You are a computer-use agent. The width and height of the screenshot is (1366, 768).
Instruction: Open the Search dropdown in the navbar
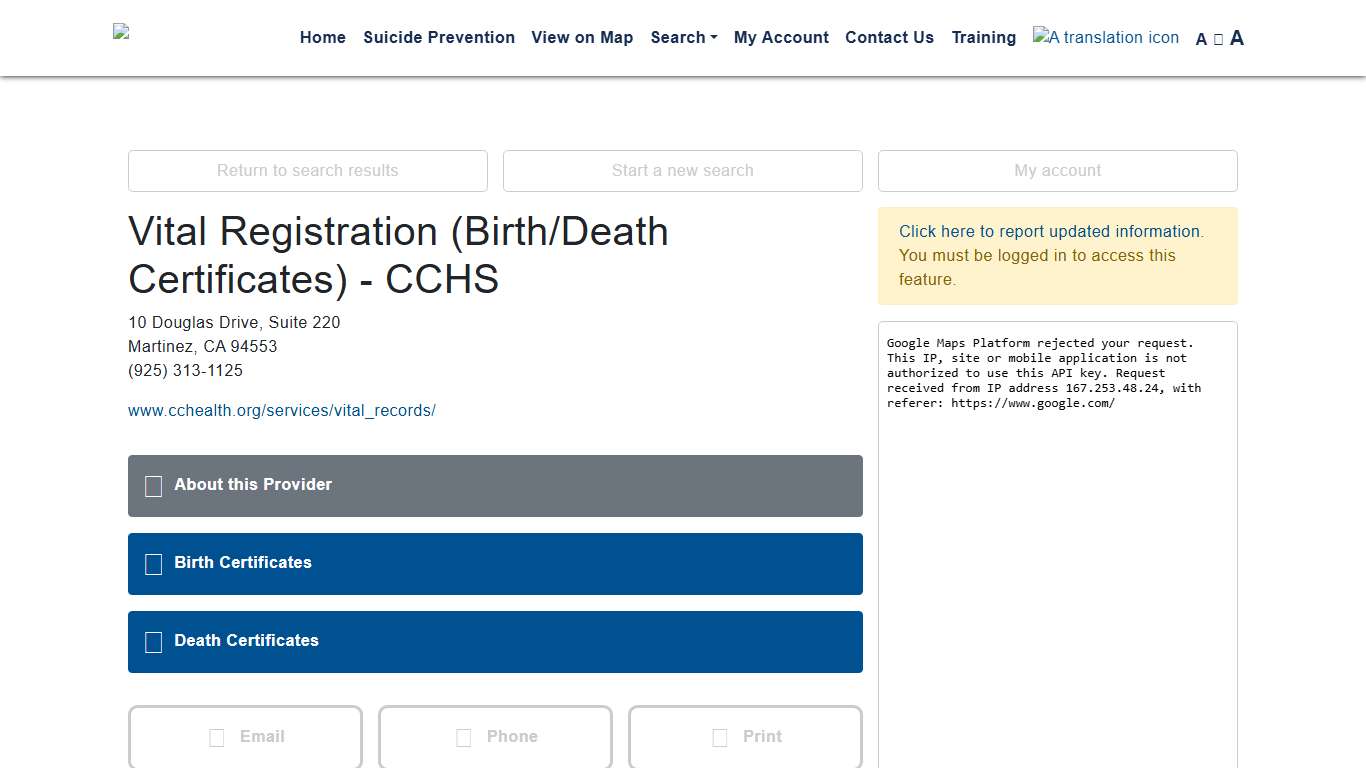pos(683,37)
